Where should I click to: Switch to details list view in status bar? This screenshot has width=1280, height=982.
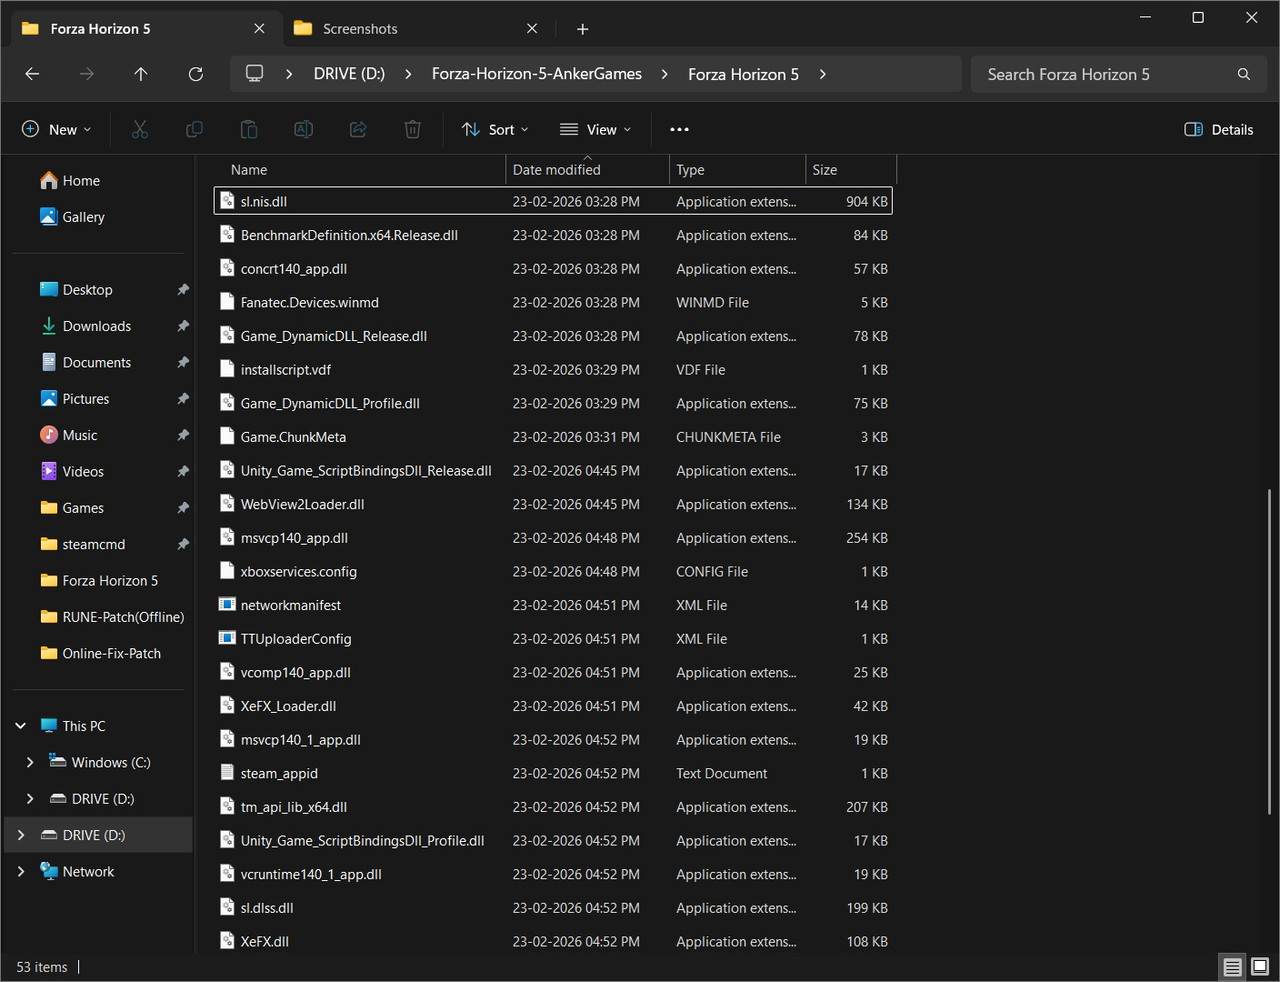coord(1233,967)
